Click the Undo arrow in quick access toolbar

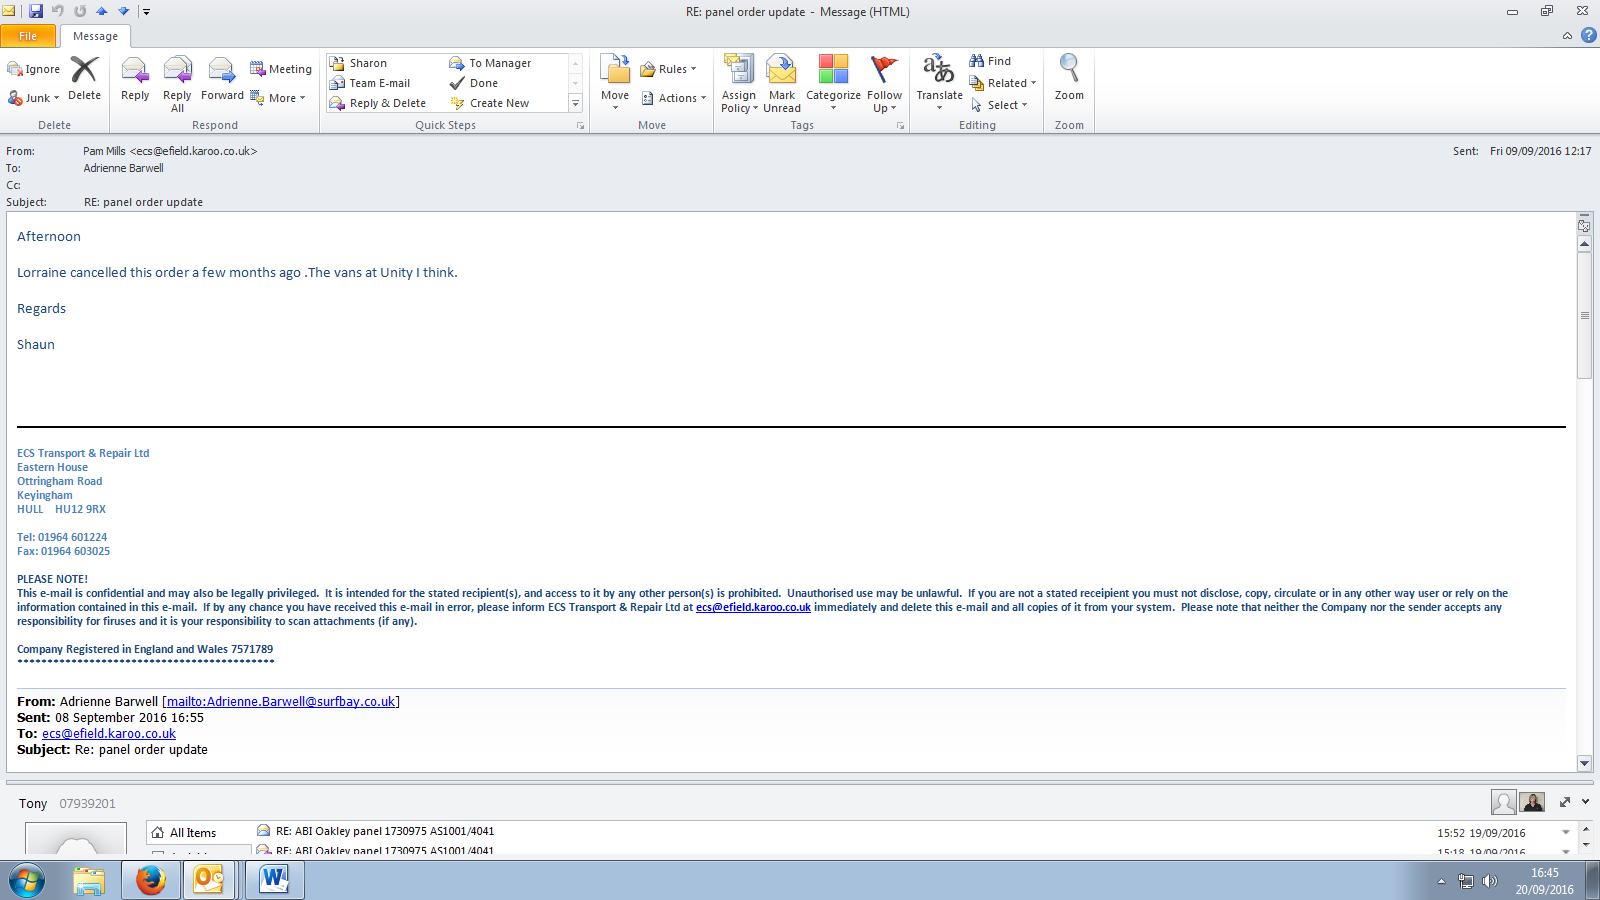pyautogui.click(x=58, y=11)
